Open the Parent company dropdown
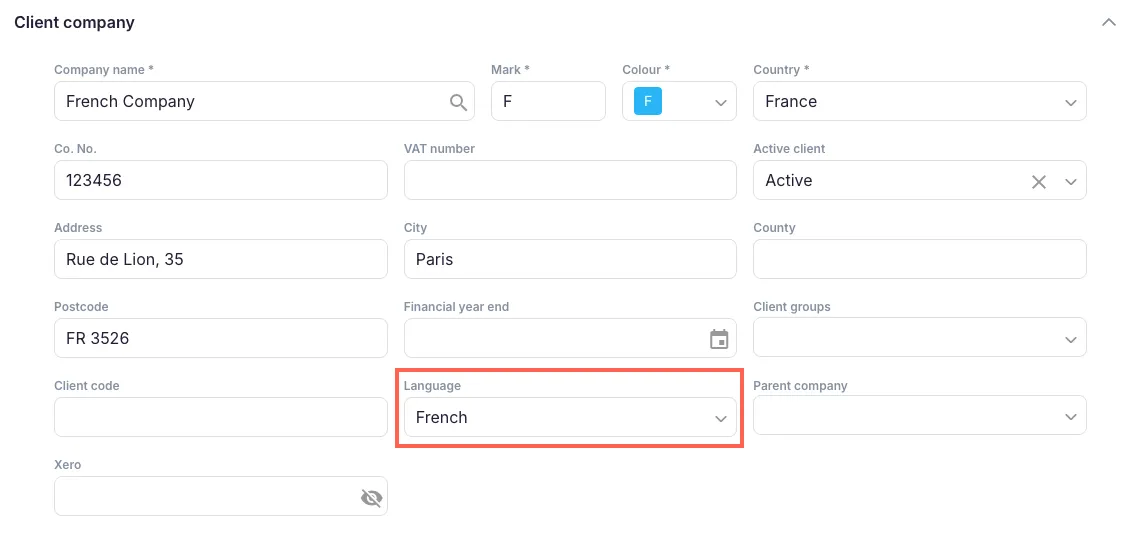The height and width of the screenshot is (551, 1143). 1070,418
